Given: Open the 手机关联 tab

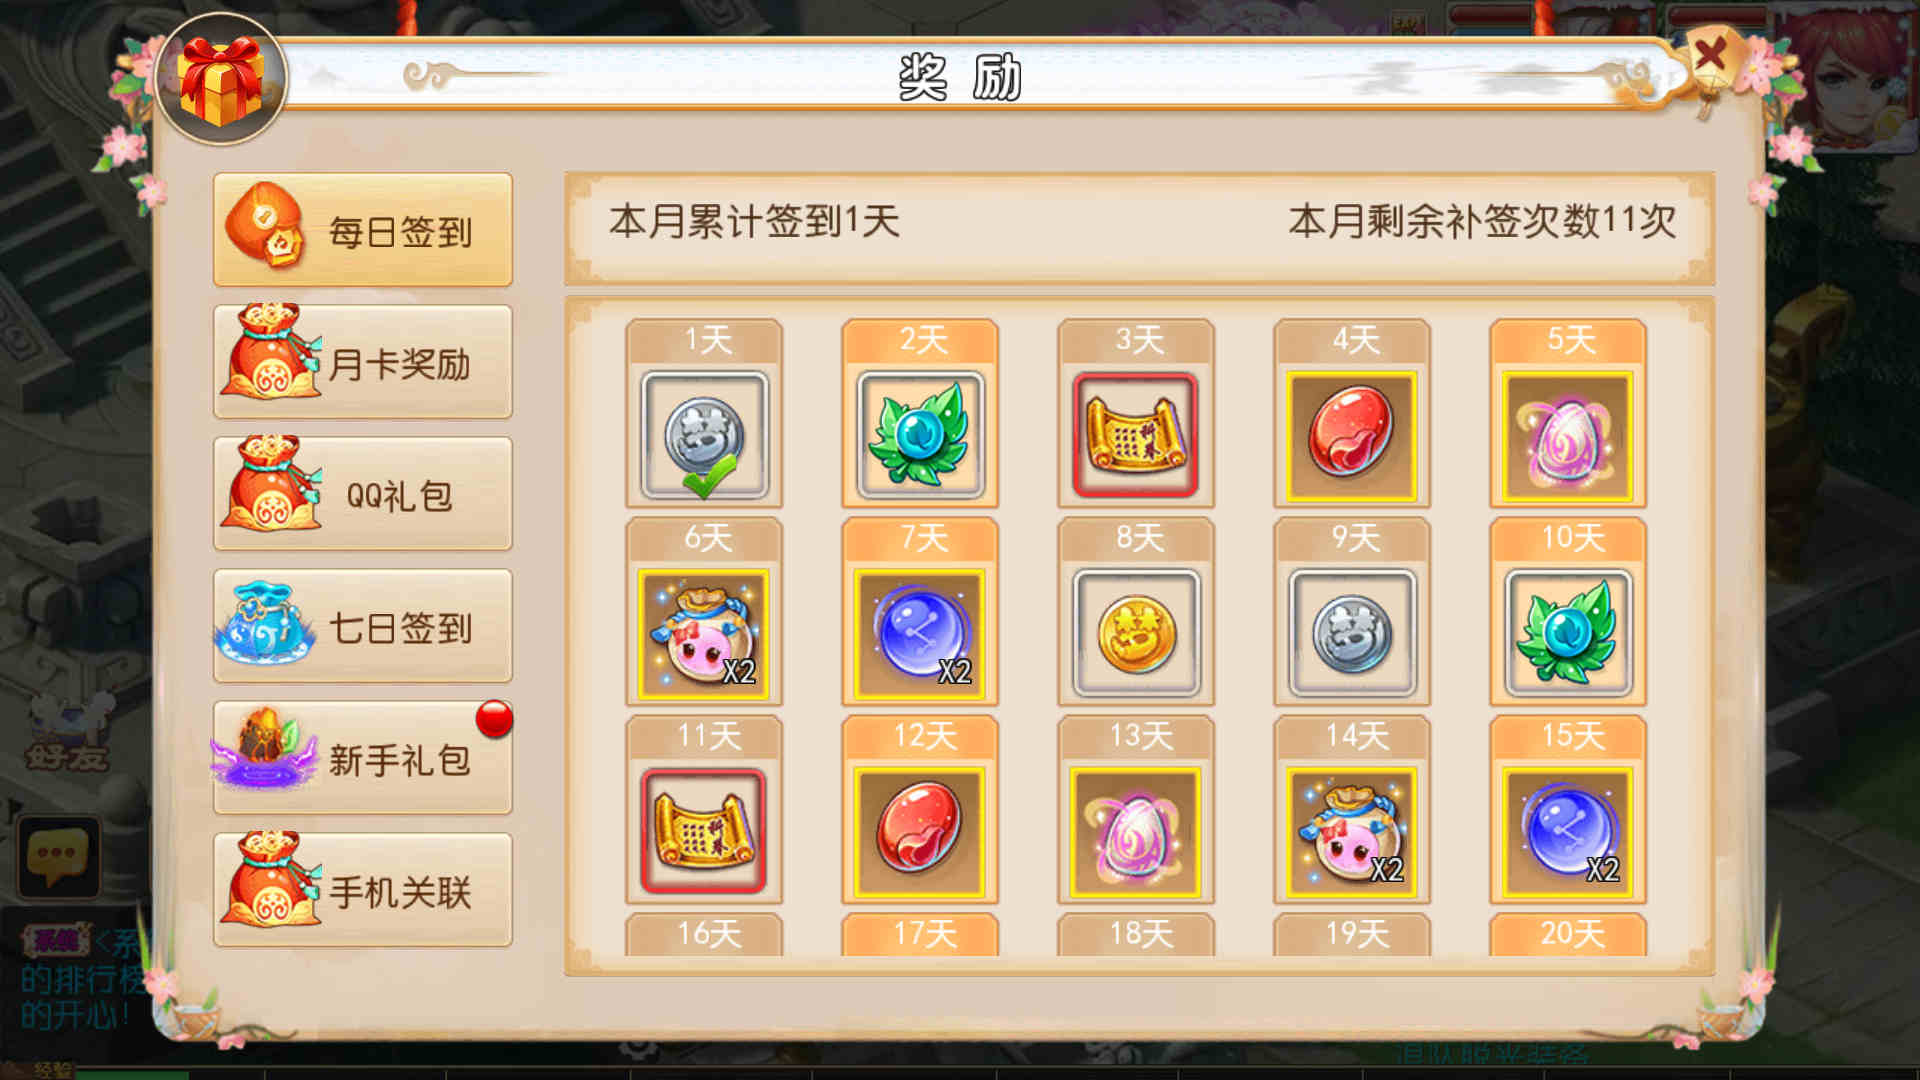Looking at the screenshot, I should pos(363,890).
